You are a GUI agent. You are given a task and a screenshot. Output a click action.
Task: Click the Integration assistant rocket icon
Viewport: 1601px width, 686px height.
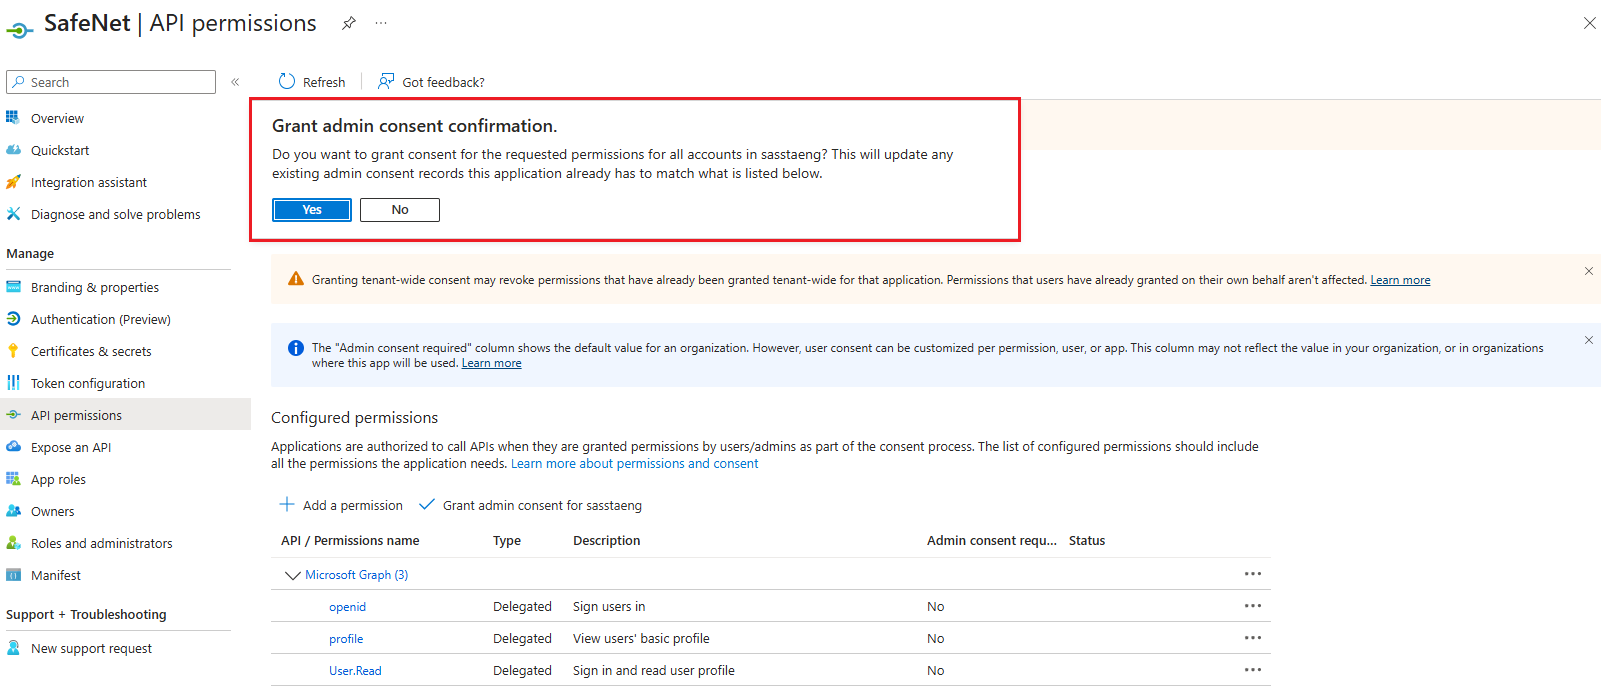tap(13, 182)
